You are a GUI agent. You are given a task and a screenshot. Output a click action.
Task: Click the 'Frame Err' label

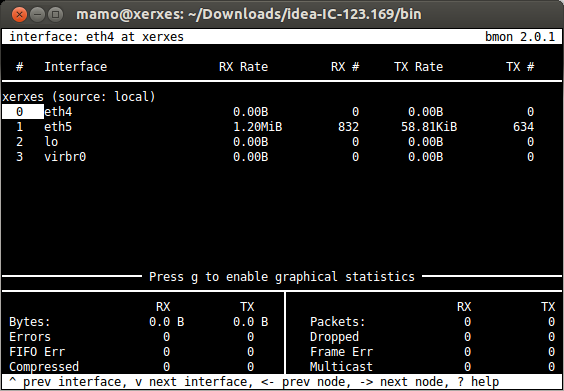(x=341, y=352)
